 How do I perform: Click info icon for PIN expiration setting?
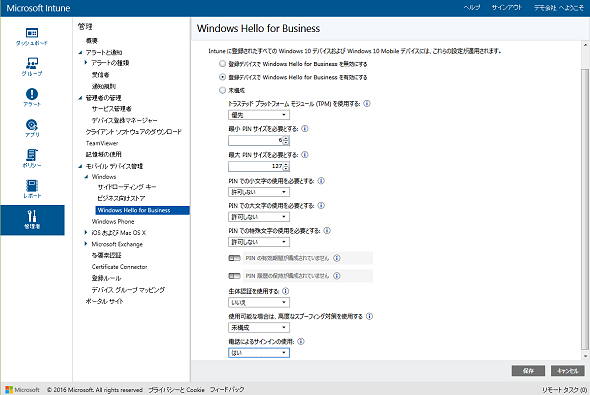337,258
